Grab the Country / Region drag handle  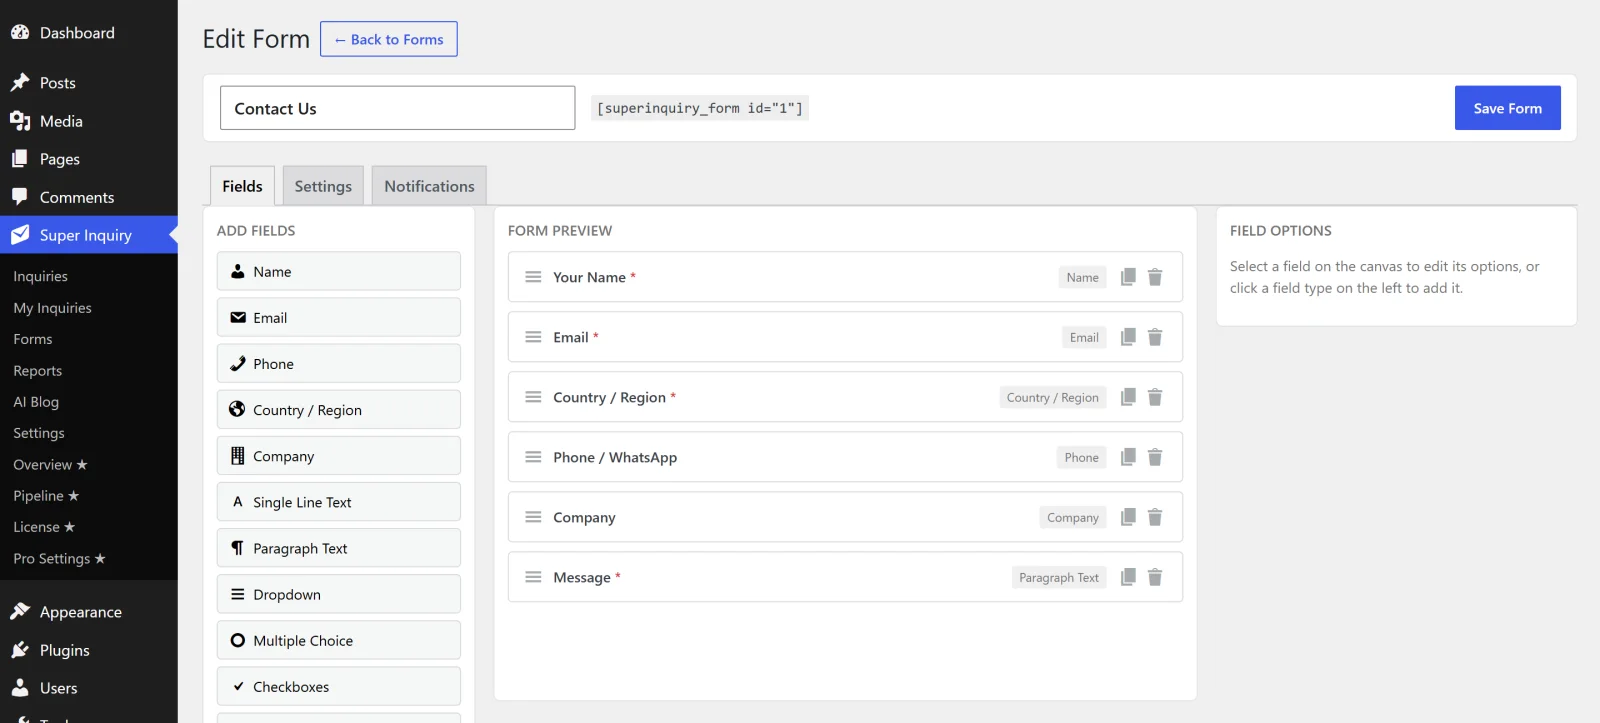(533, 397)
